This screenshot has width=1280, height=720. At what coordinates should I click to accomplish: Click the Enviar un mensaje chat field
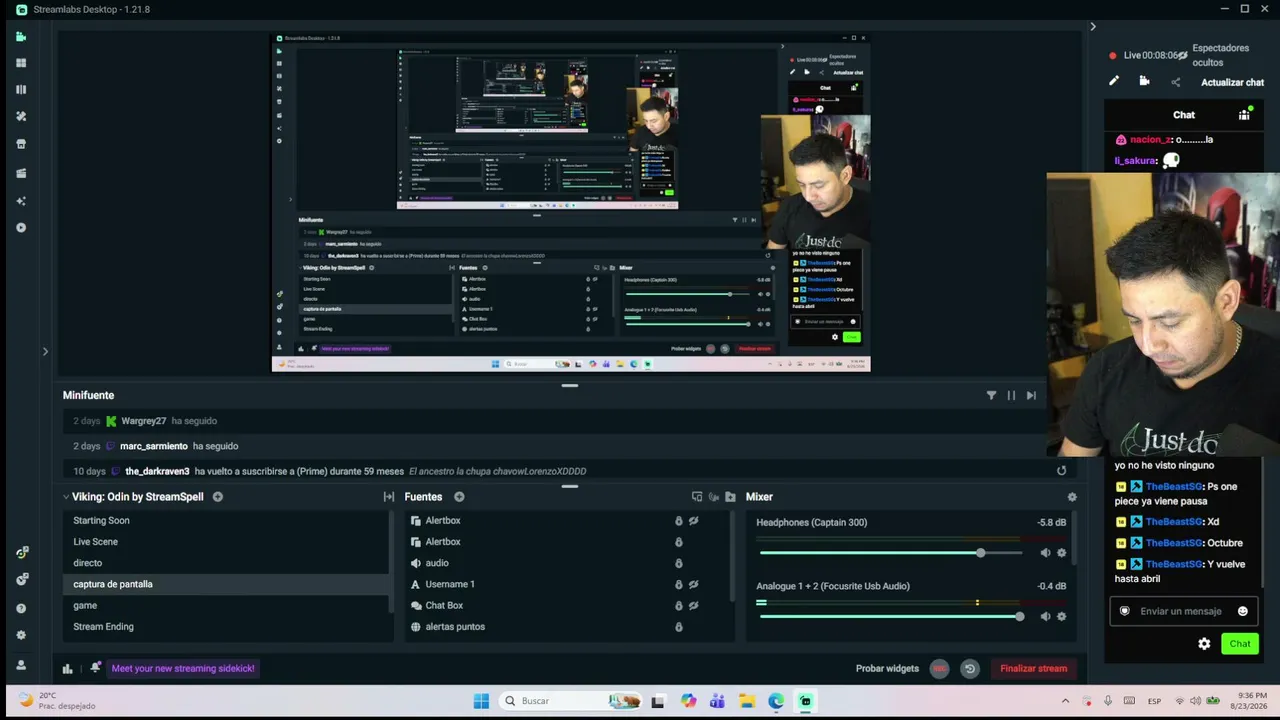(1182, 611)
